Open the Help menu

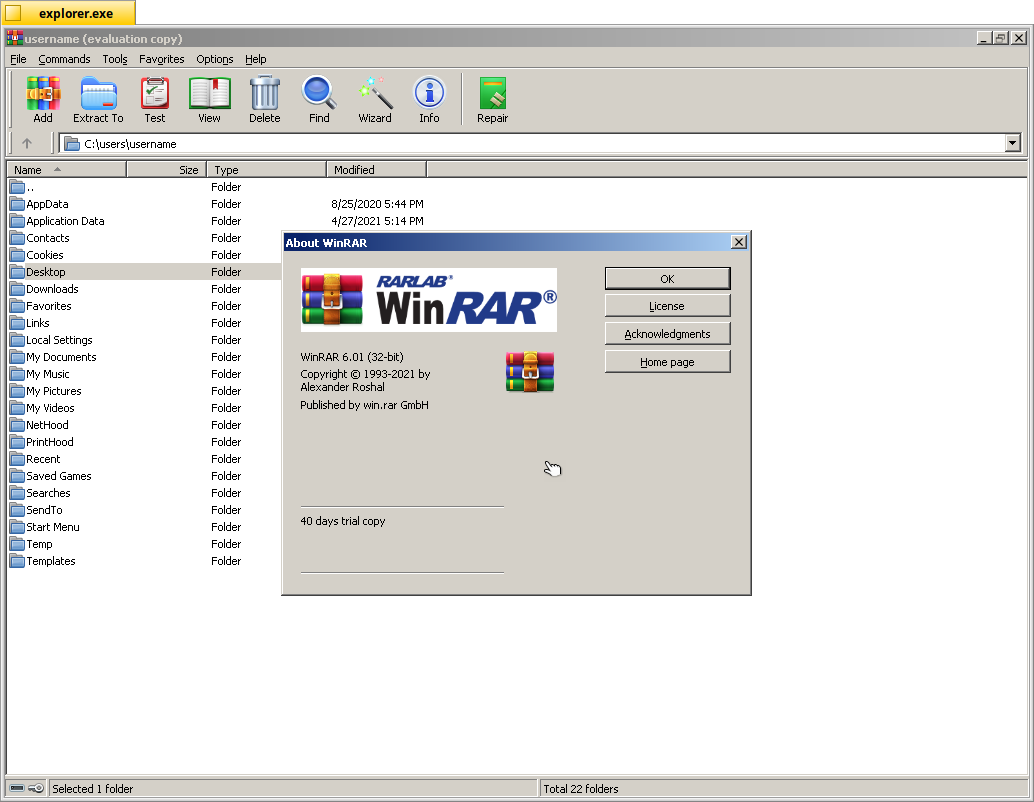(256, 59)
